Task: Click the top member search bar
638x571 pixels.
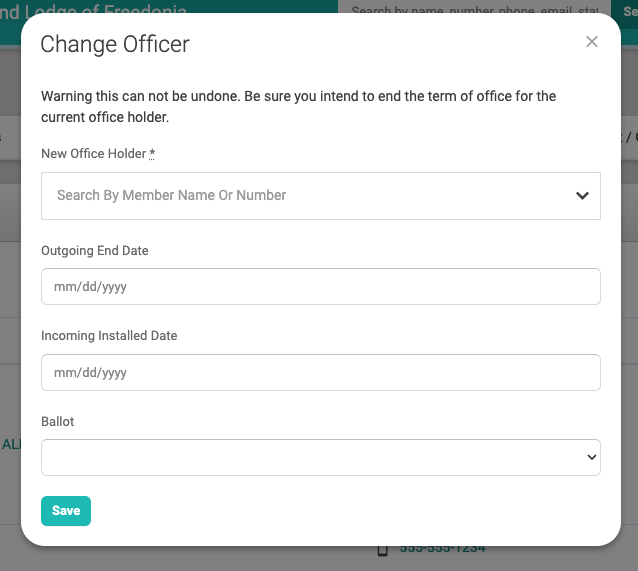Action: 474,7
